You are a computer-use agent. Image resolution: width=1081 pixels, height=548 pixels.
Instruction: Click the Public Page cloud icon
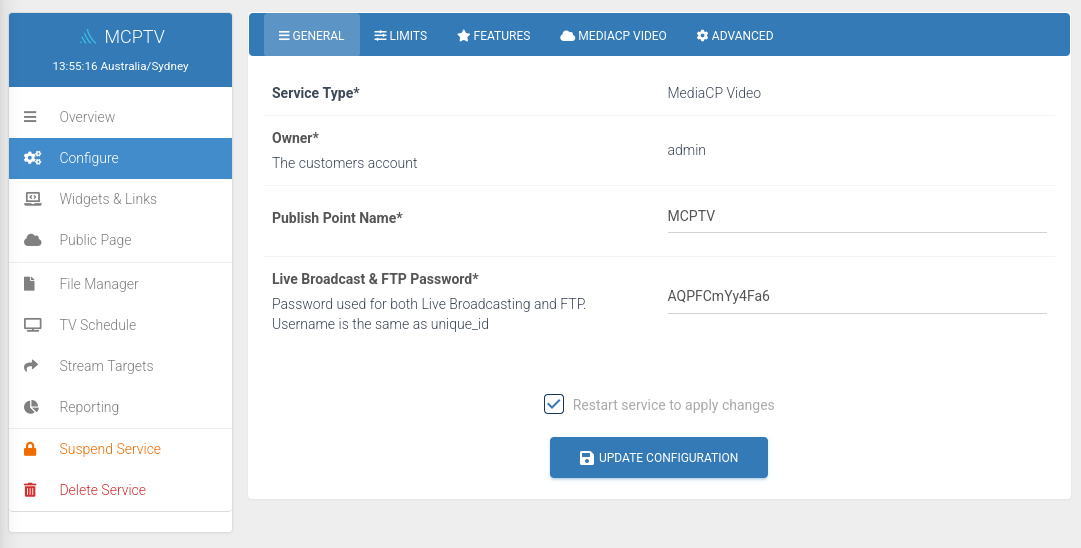pyautogui.click(x=32, y=240)
